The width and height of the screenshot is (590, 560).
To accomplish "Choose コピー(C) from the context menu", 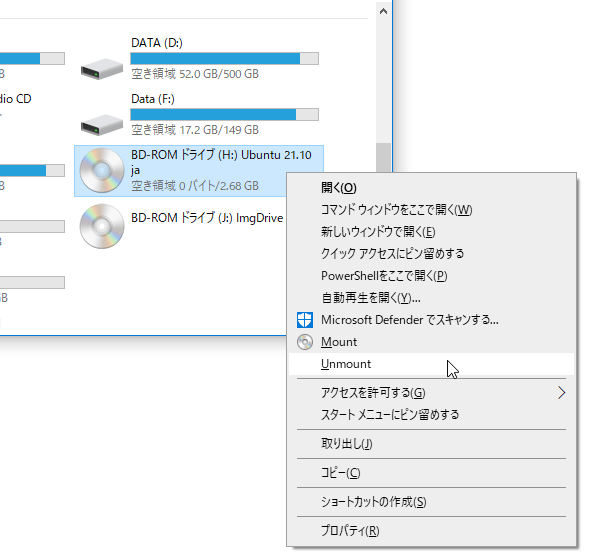I will [x=431, y=473].
